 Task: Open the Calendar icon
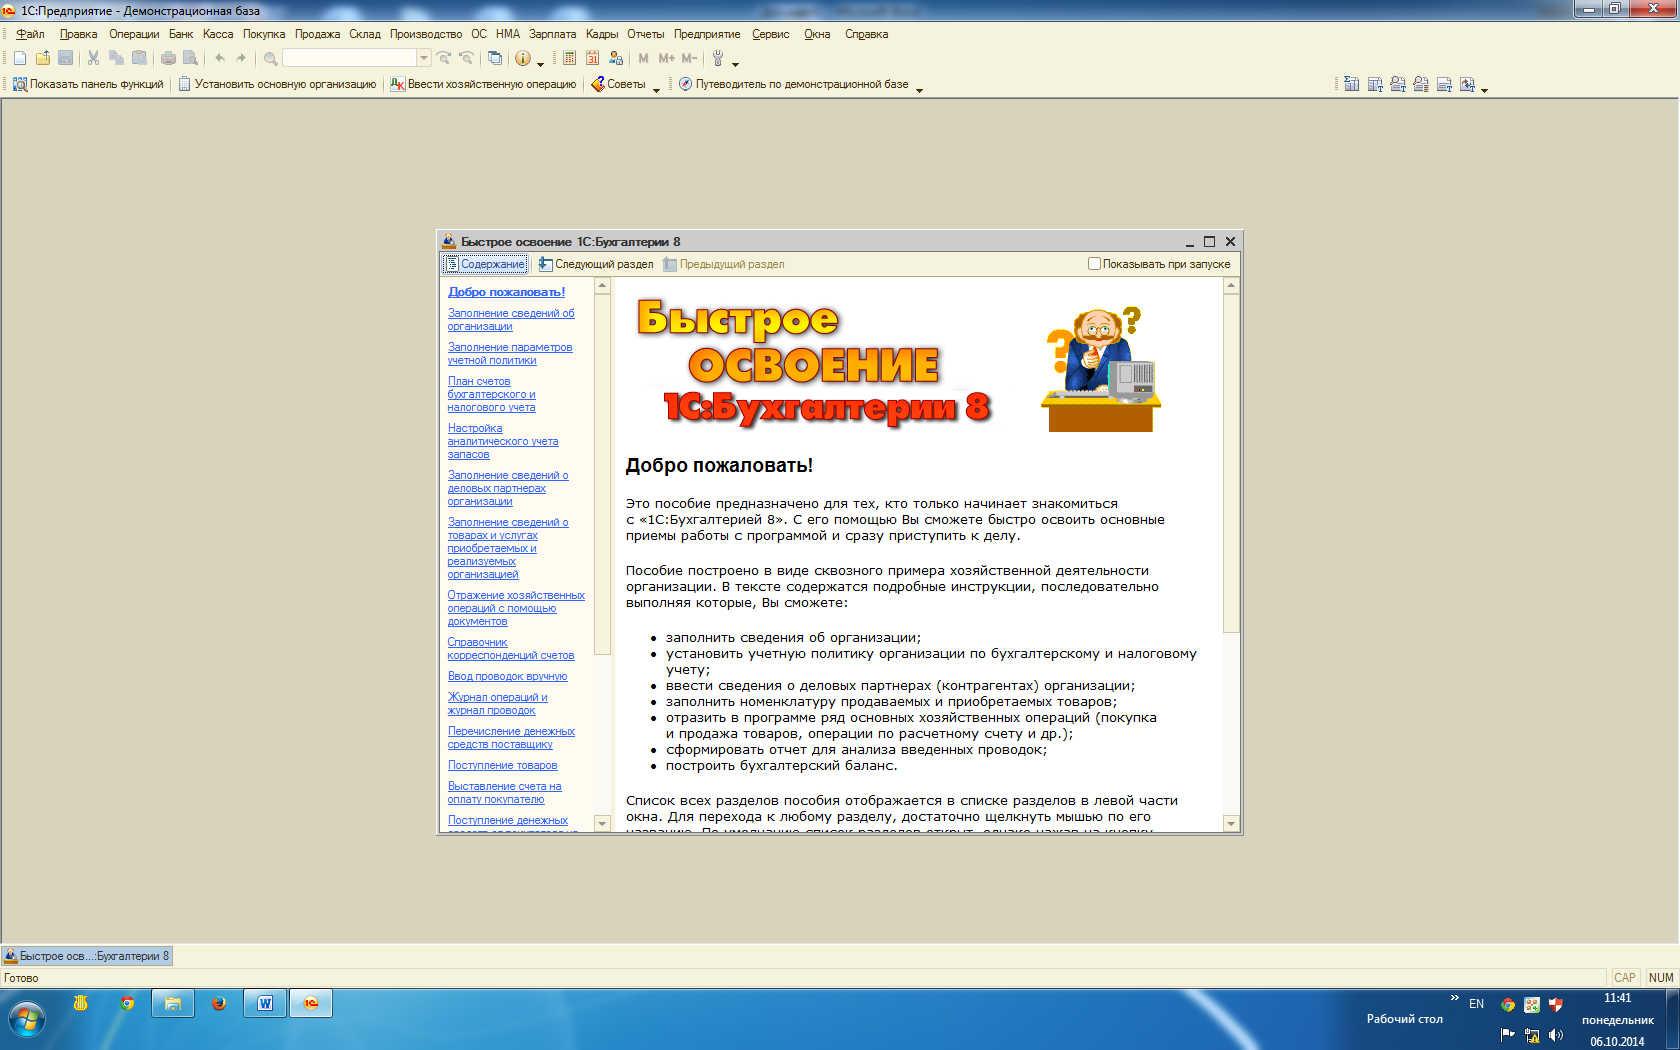coord(592,58)
